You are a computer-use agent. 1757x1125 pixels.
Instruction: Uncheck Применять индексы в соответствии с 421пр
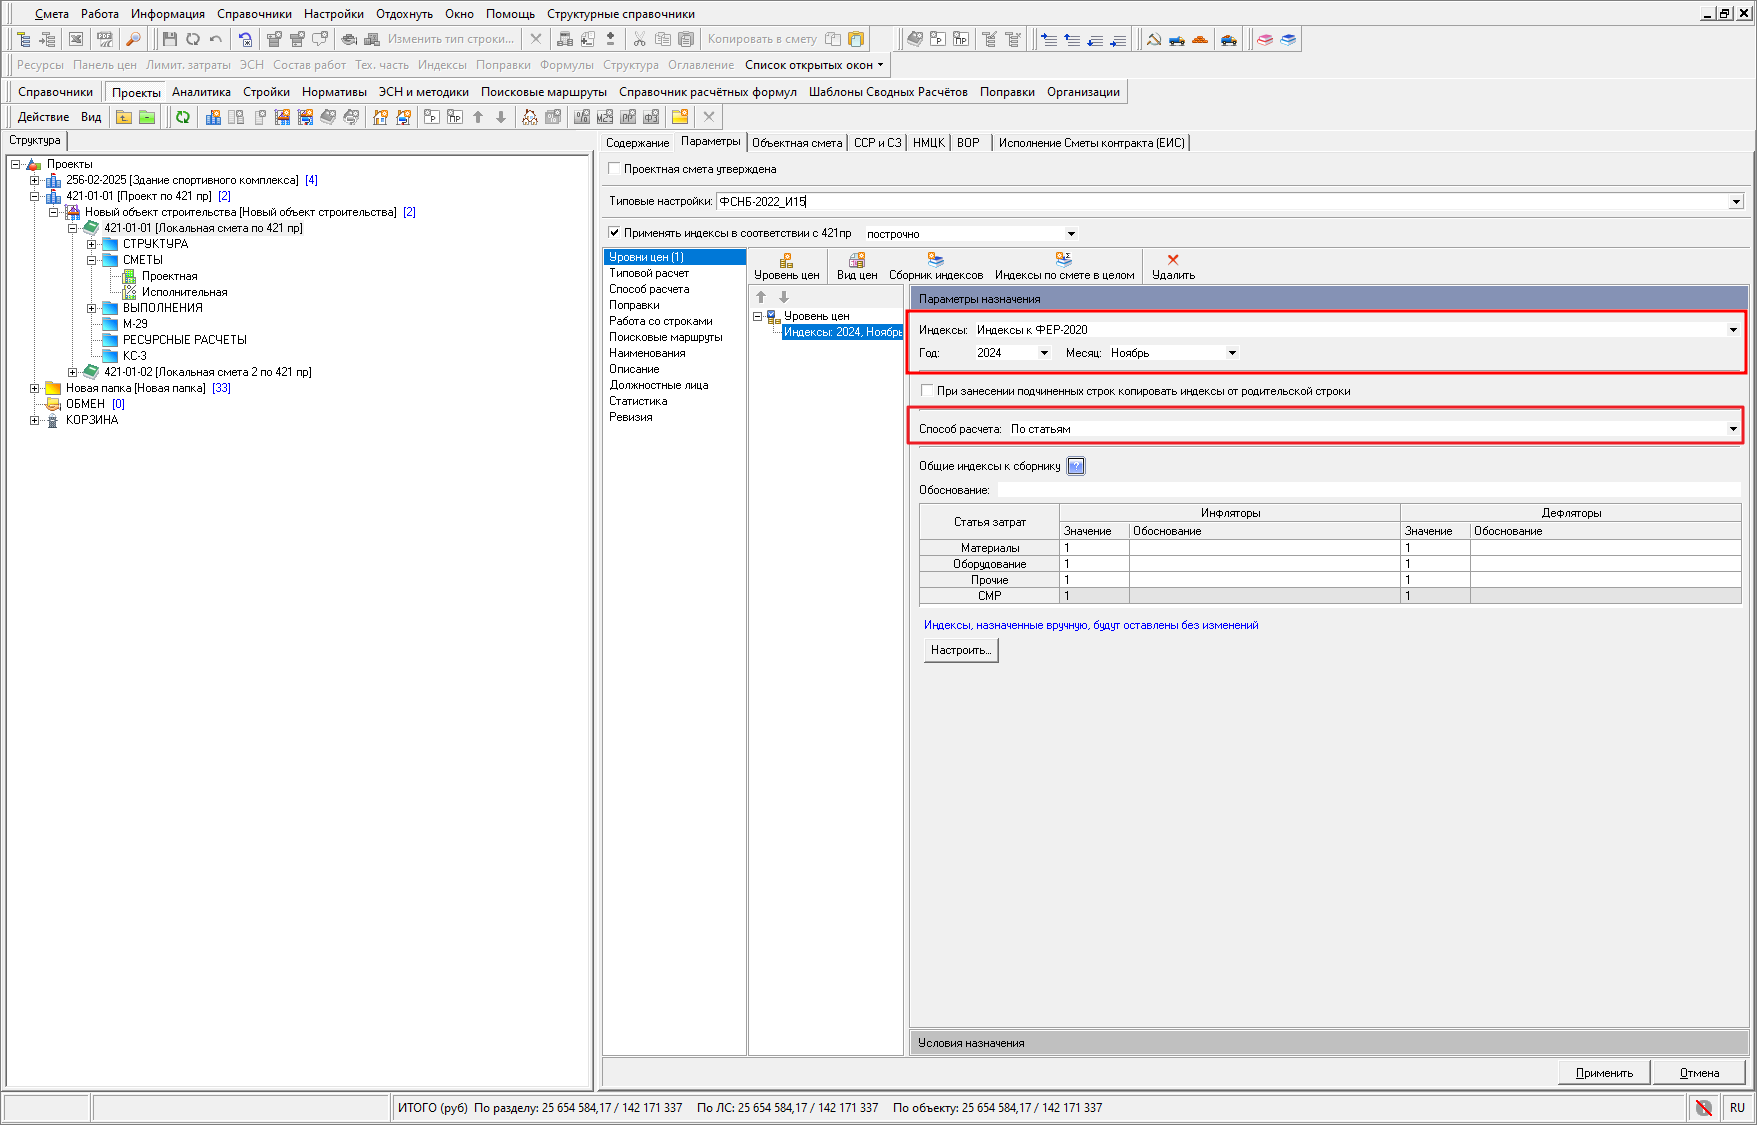[x=615, y=233]
